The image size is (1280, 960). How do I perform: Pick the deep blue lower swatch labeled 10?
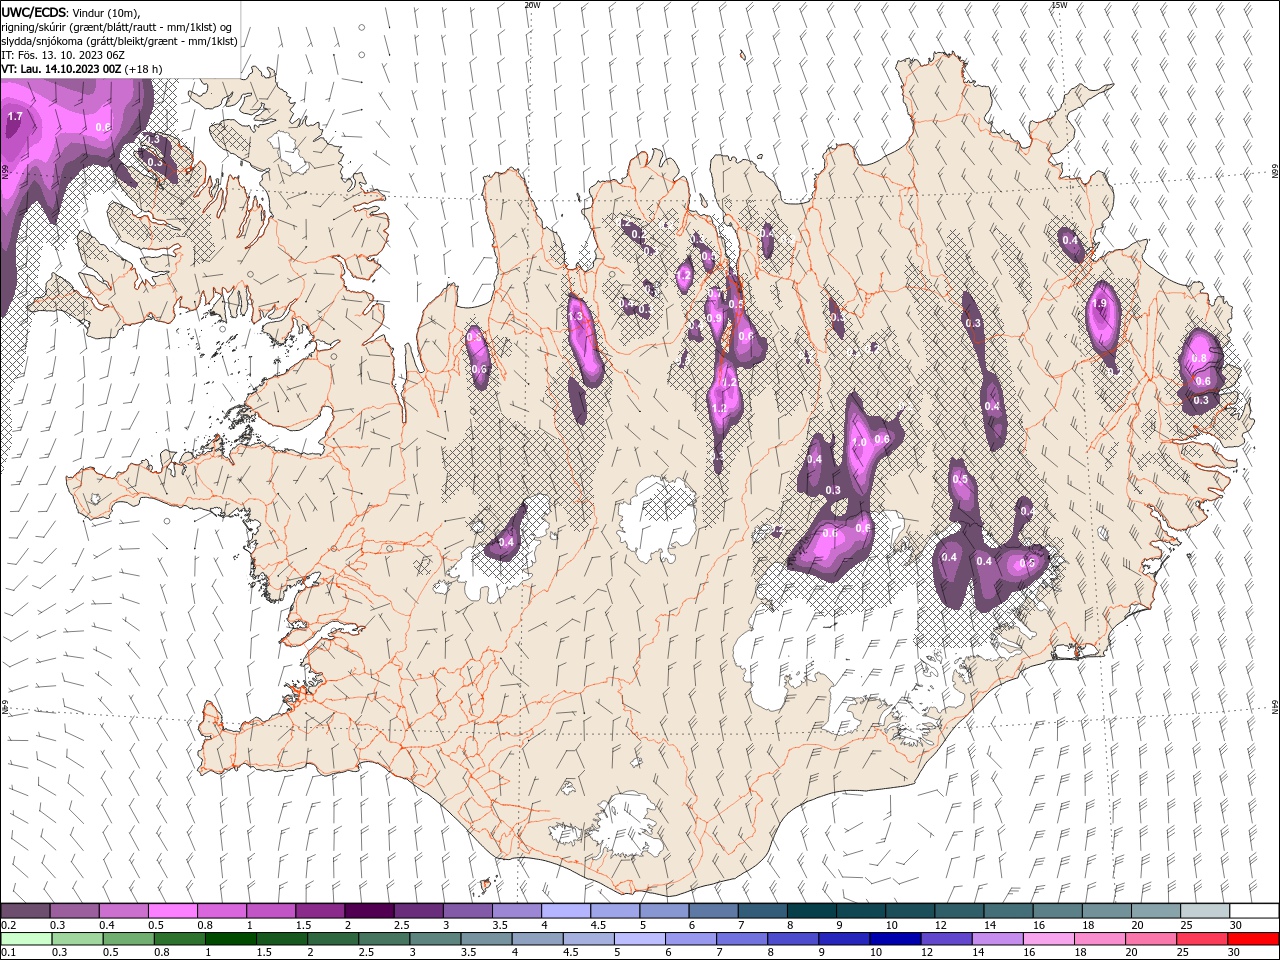point(895,939)
